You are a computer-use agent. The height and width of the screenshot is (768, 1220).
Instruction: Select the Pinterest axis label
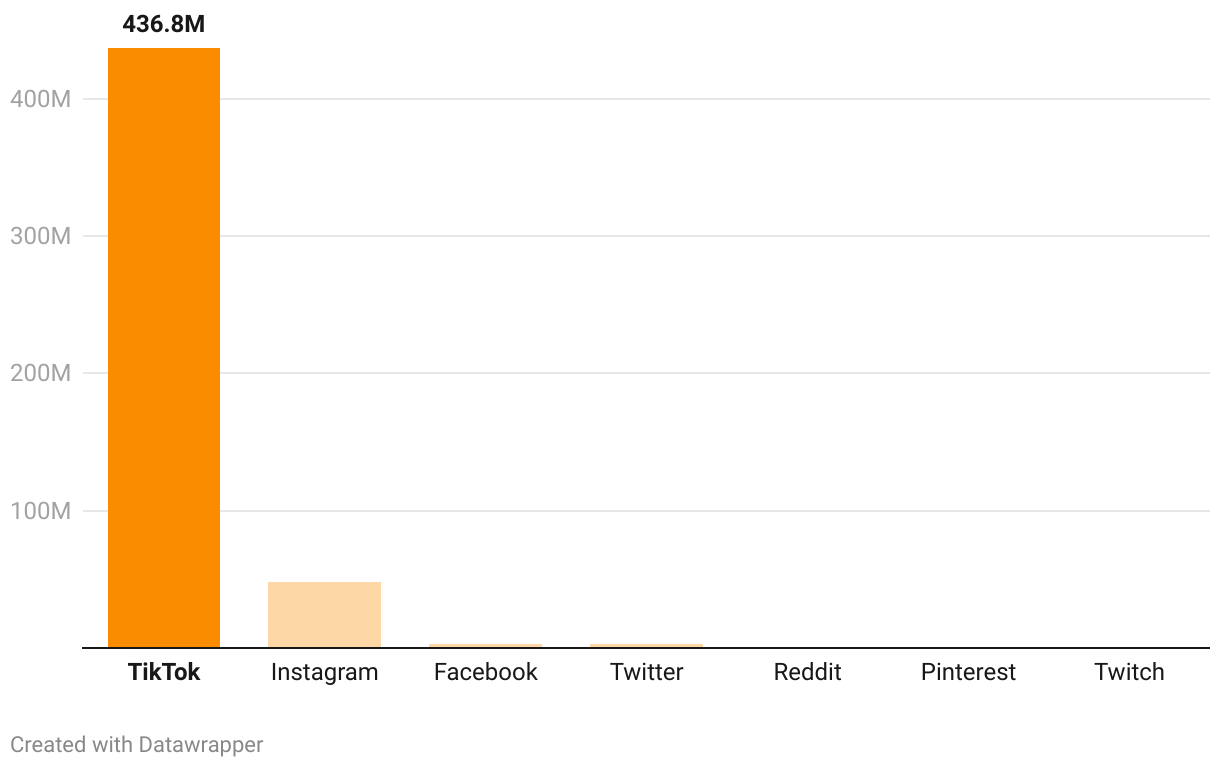pos(968,672)
